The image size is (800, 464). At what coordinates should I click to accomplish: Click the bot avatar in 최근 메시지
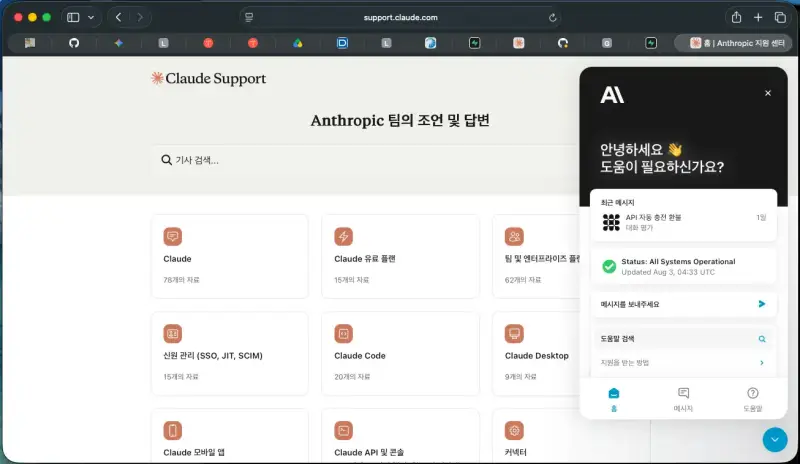[611, 222]
